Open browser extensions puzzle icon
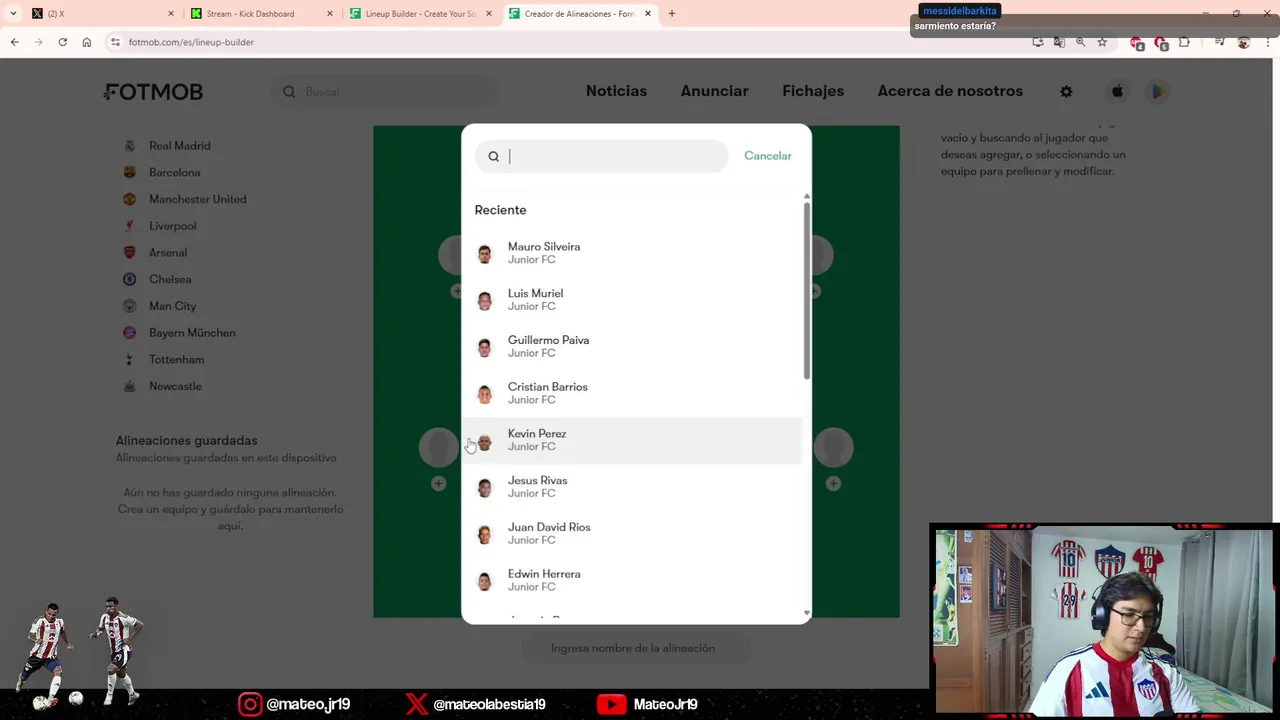The width and height of the screenshot is (1280, 720). (1184, 42)
